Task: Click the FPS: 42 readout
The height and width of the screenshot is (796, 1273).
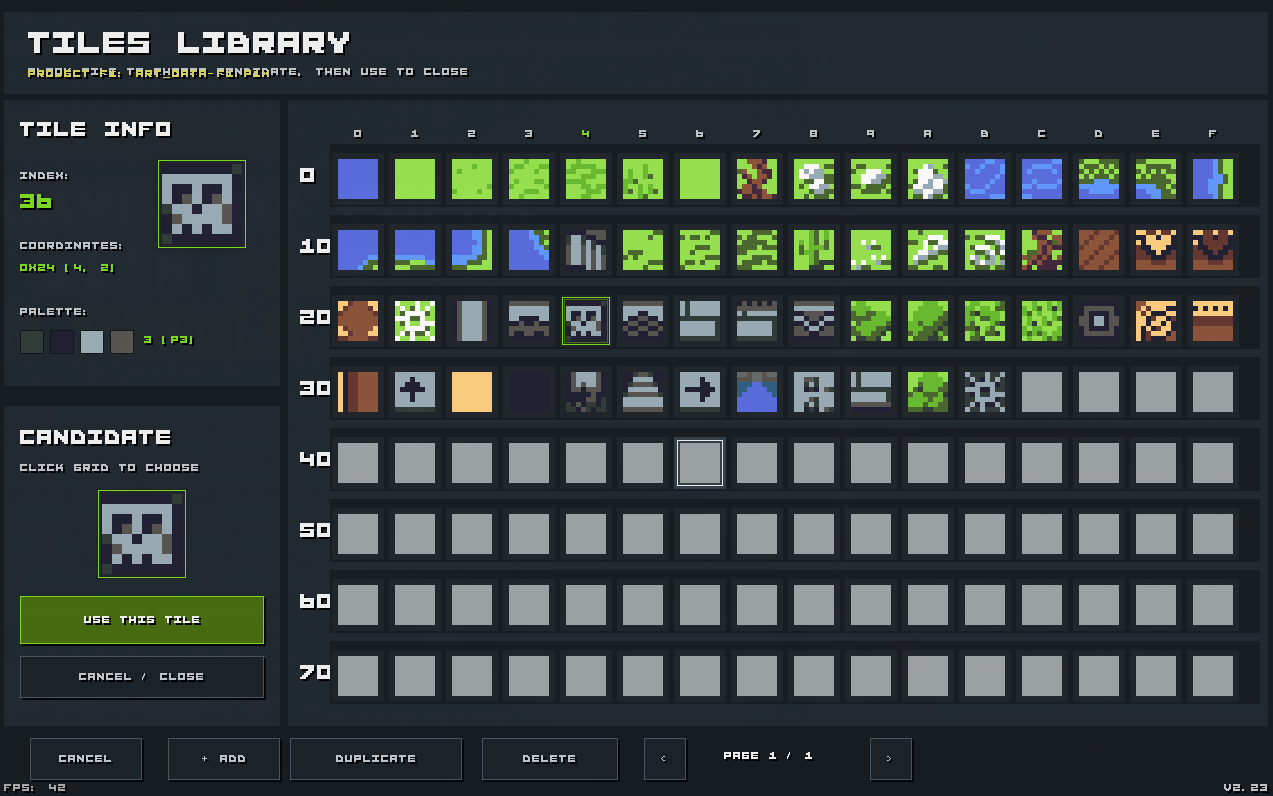Action: click(x=35, y=788)
